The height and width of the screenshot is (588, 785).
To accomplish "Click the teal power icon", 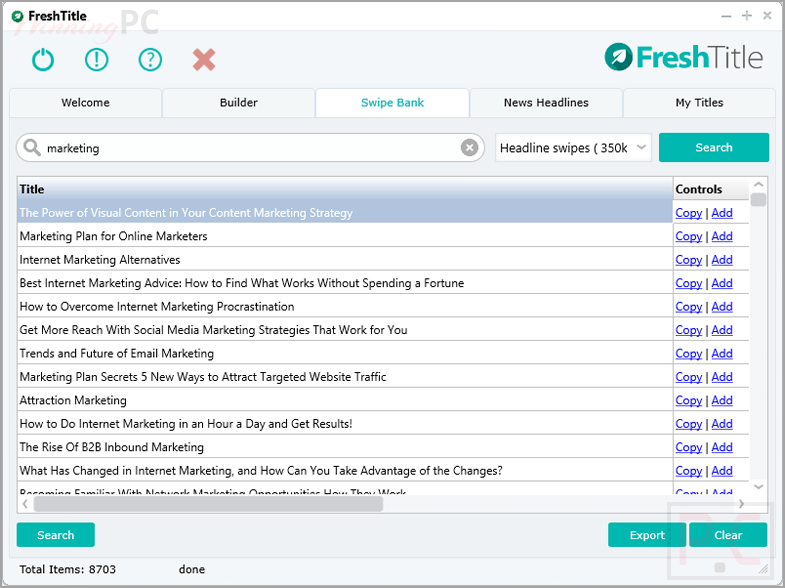I will coord(43,60).
